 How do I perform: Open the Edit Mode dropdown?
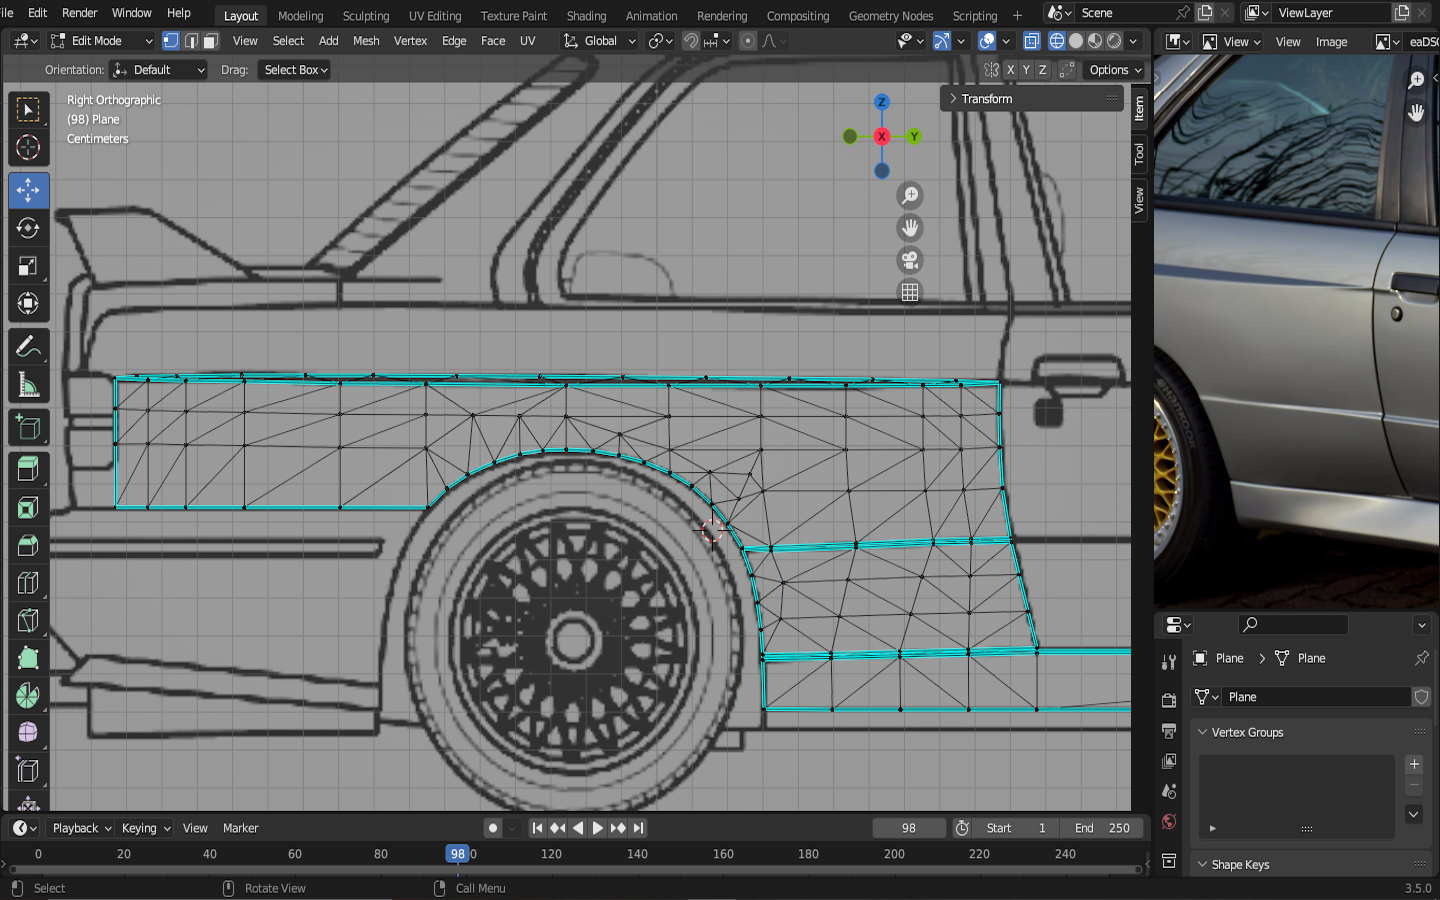tap(102, 41)
